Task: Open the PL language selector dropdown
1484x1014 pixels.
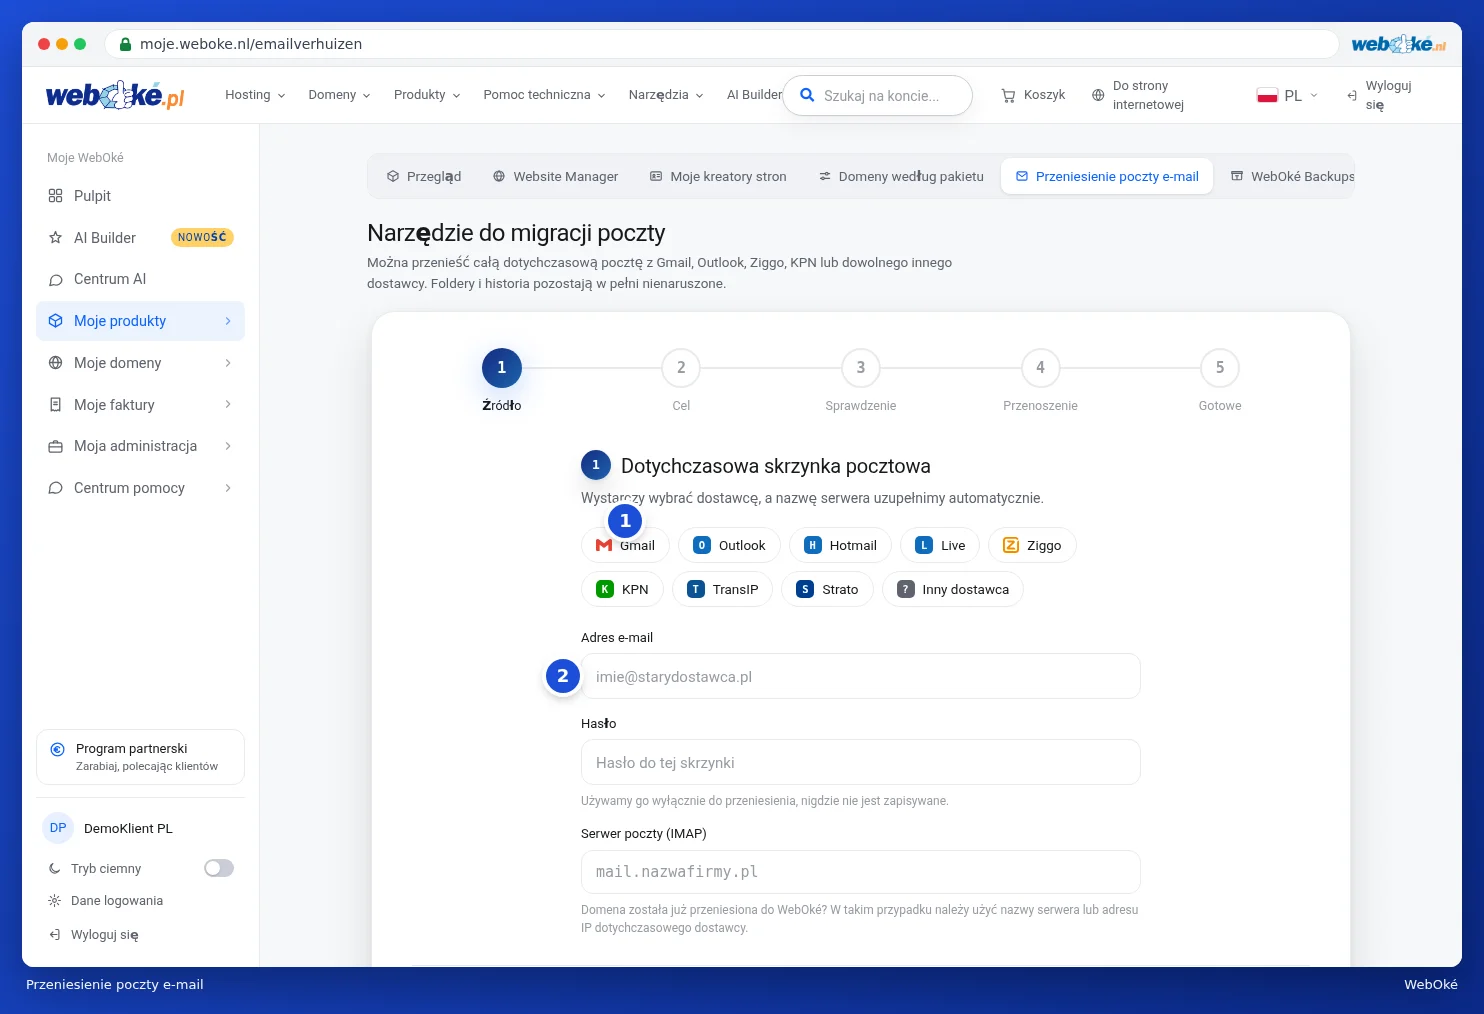Action: [1288, 95]
